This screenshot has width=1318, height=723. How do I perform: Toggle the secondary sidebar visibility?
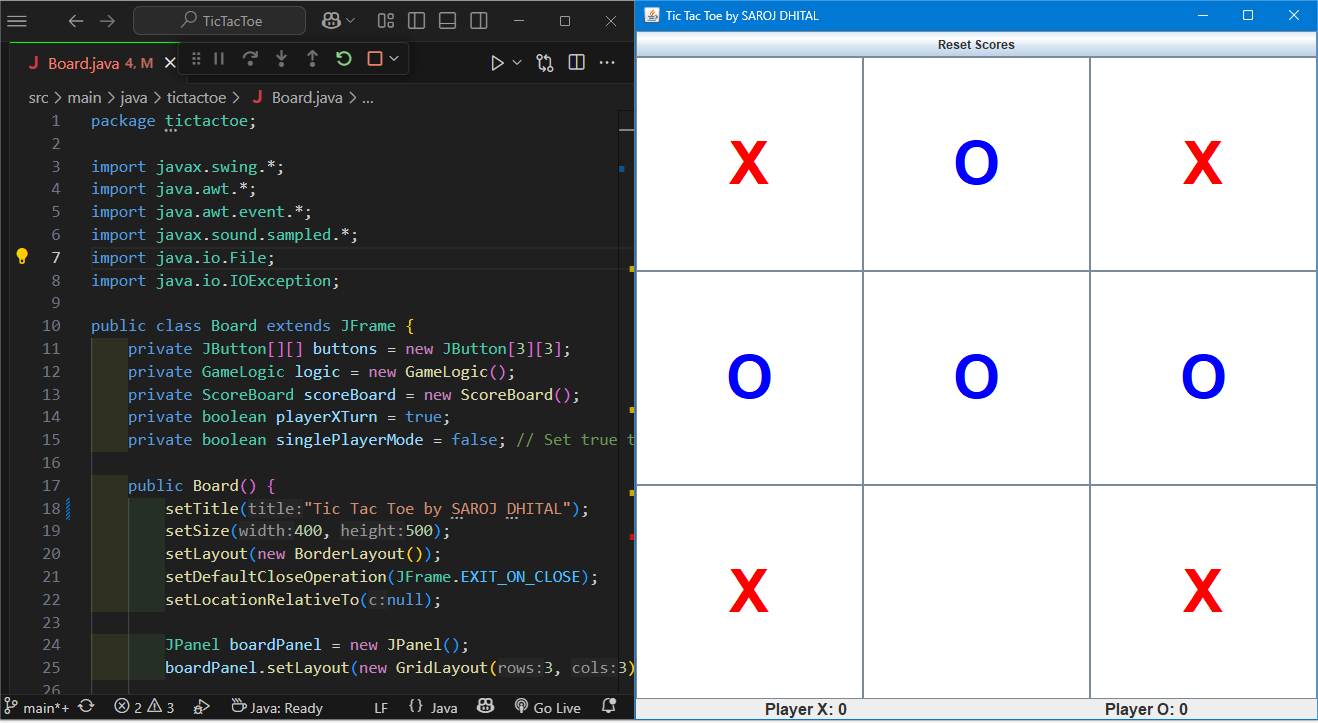click(x=478, y=20)
